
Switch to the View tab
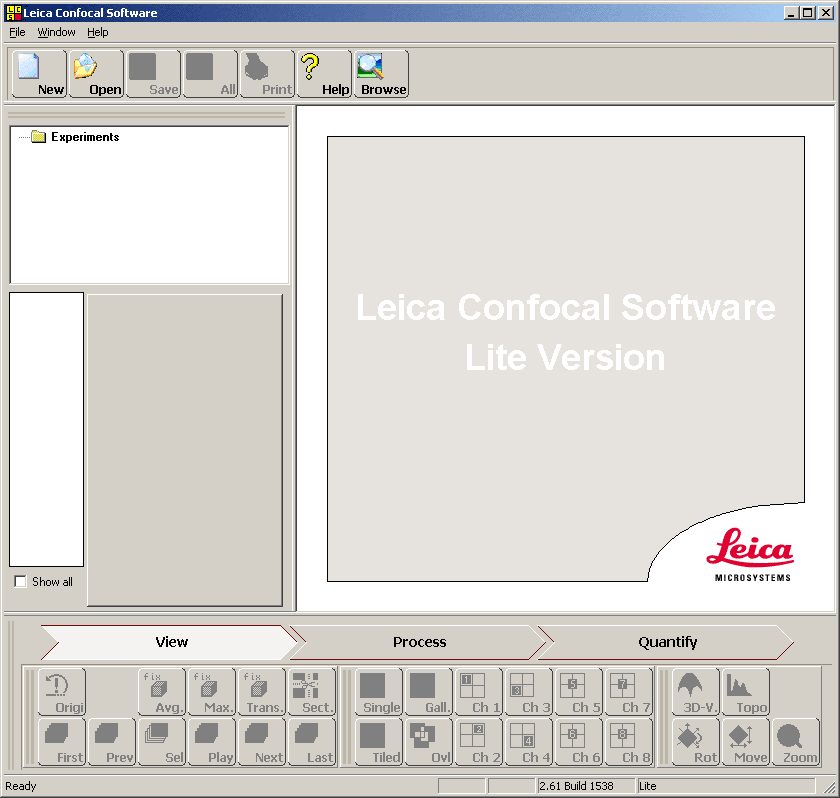pos(171,642)
